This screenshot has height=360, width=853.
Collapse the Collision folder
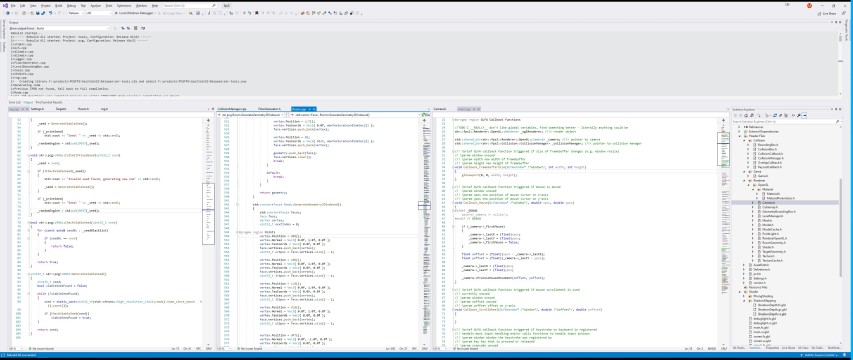click(x=744, y=140)
